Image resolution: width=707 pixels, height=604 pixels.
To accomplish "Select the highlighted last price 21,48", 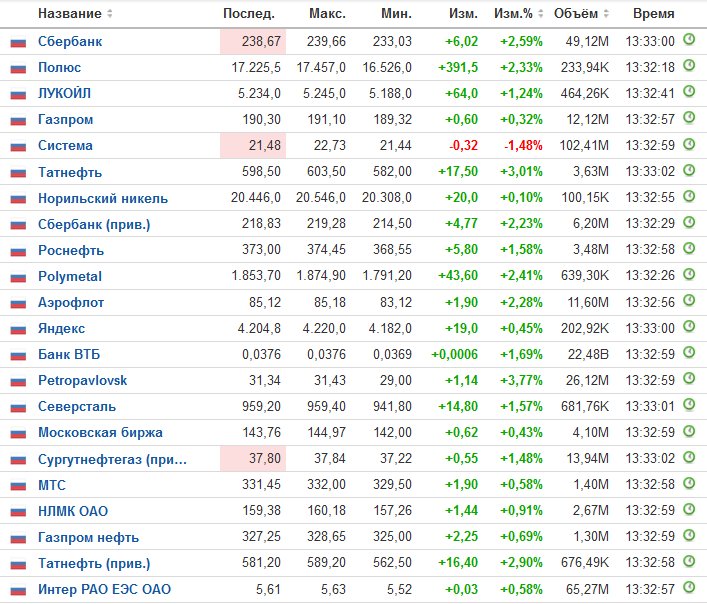I will click(253, 146).
